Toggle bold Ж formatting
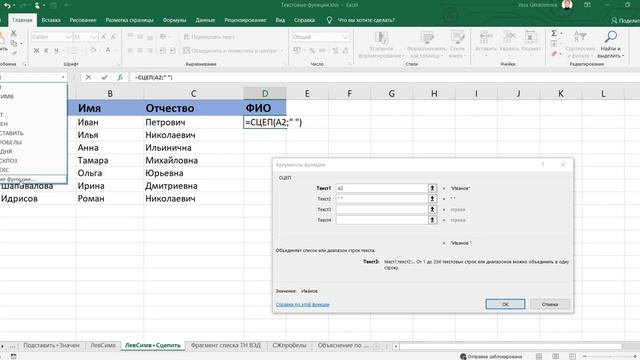The width and height of the screenshot is (640, 360). pyautogui.click(x=36, y=51)
